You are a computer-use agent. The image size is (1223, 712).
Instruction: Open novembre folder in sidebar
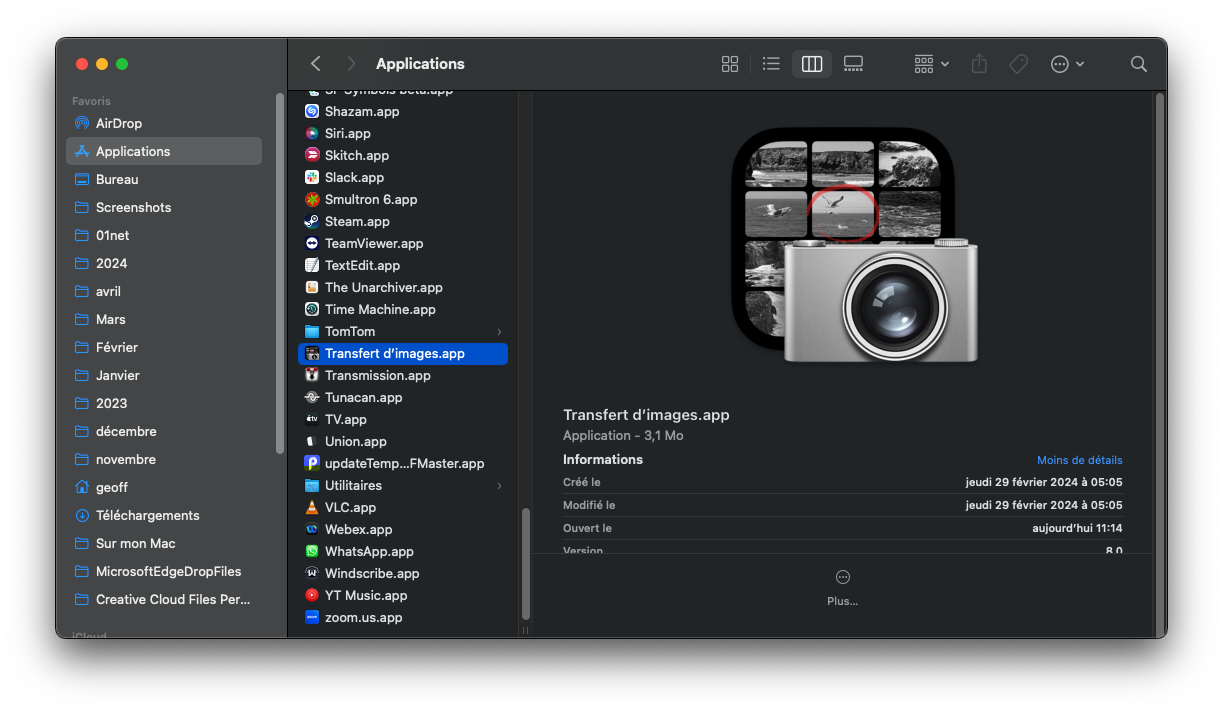[164, 459]
